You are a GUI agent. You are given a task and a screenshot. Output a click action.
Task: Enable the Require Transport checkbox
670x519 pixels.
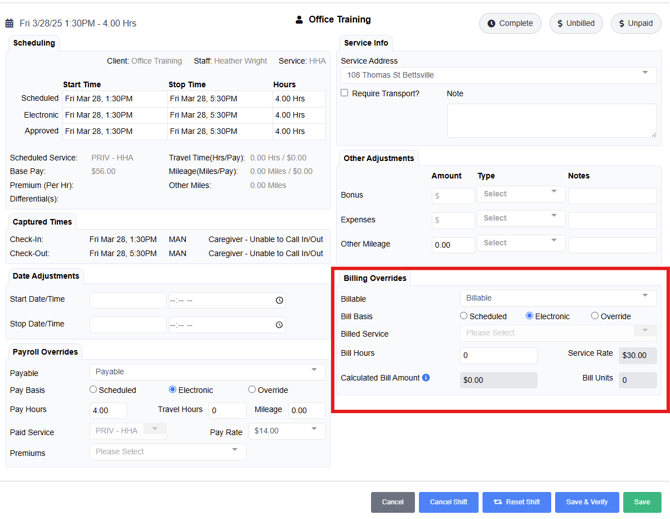[x=345, y=93]
